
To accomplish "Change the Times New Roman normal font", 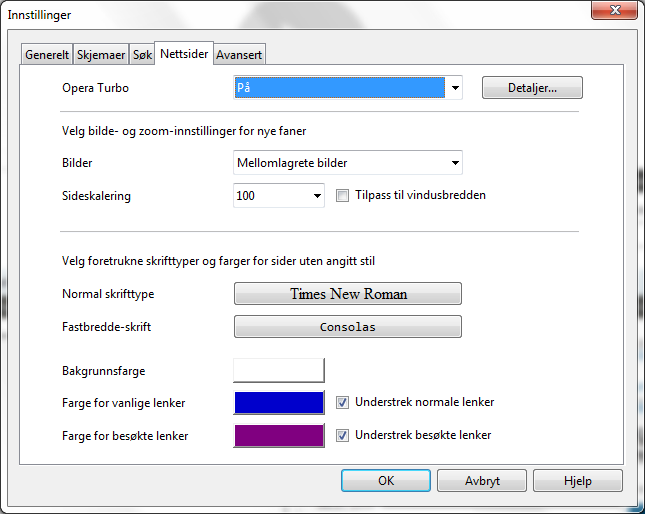I will pyautogui.click(x=348, y=294).
